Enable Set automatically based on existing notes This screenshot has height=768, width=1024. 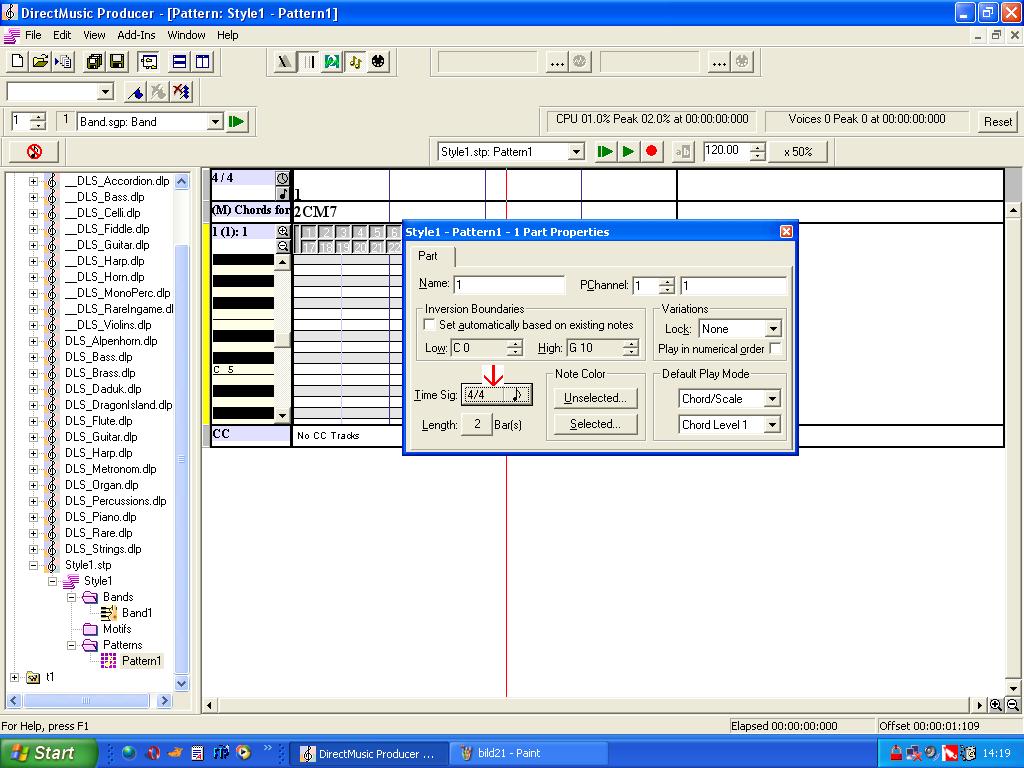430,325
